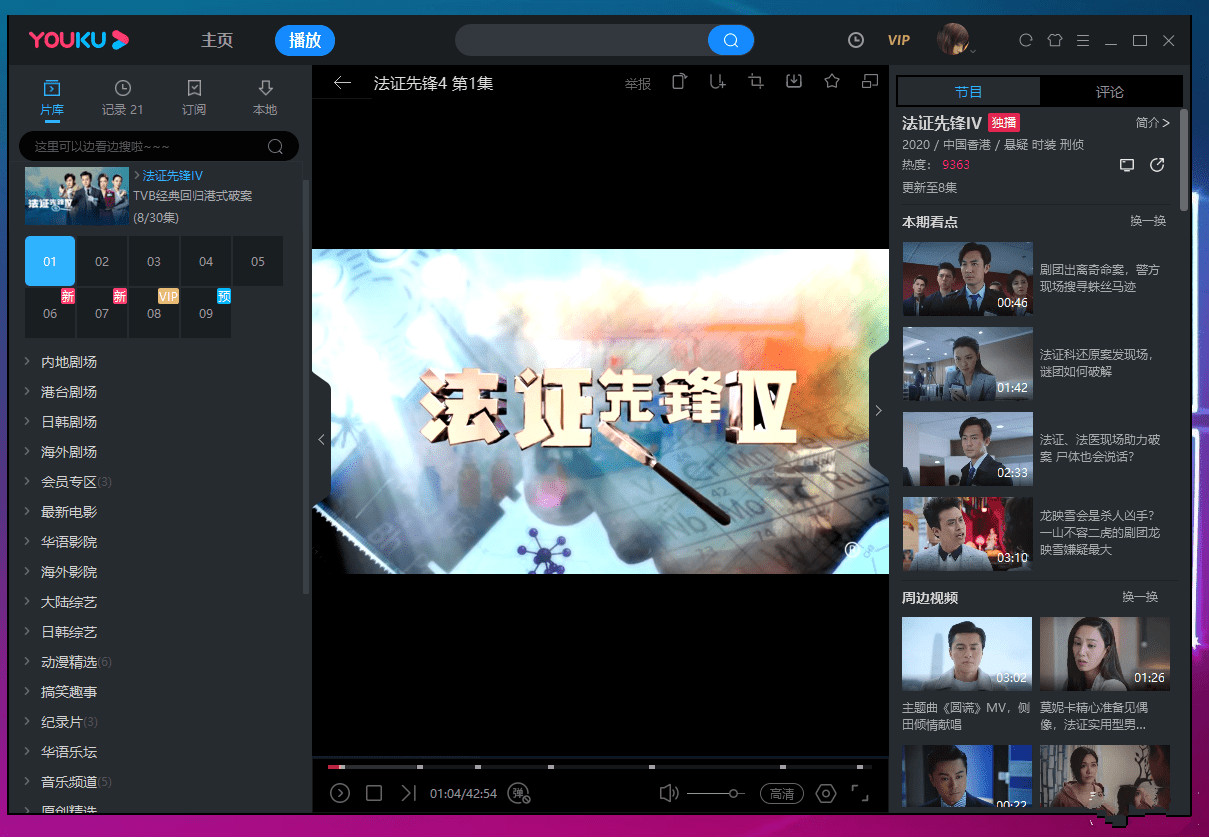Screen dimensions: 1209x837
Task: Click the top search input field
Action: (x=582, y=40)
